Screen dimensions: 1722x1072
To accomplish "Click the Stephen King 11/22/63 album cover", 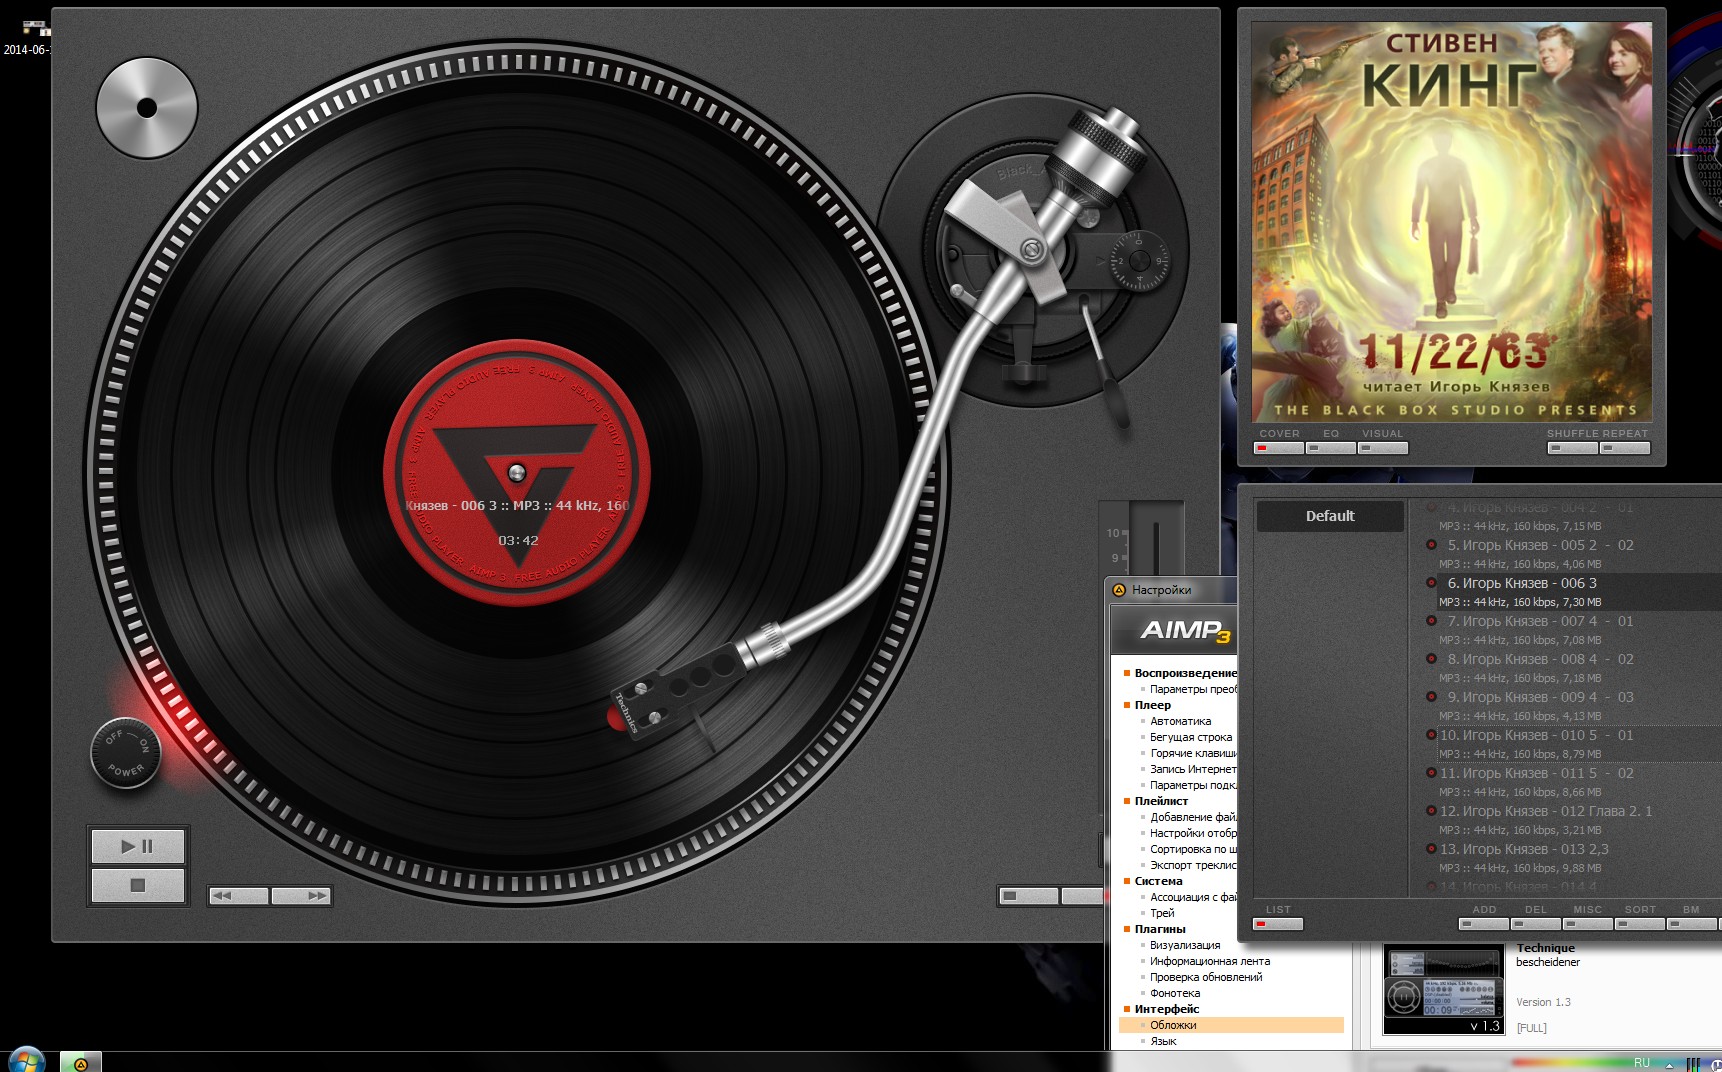I will point(1451,222).
